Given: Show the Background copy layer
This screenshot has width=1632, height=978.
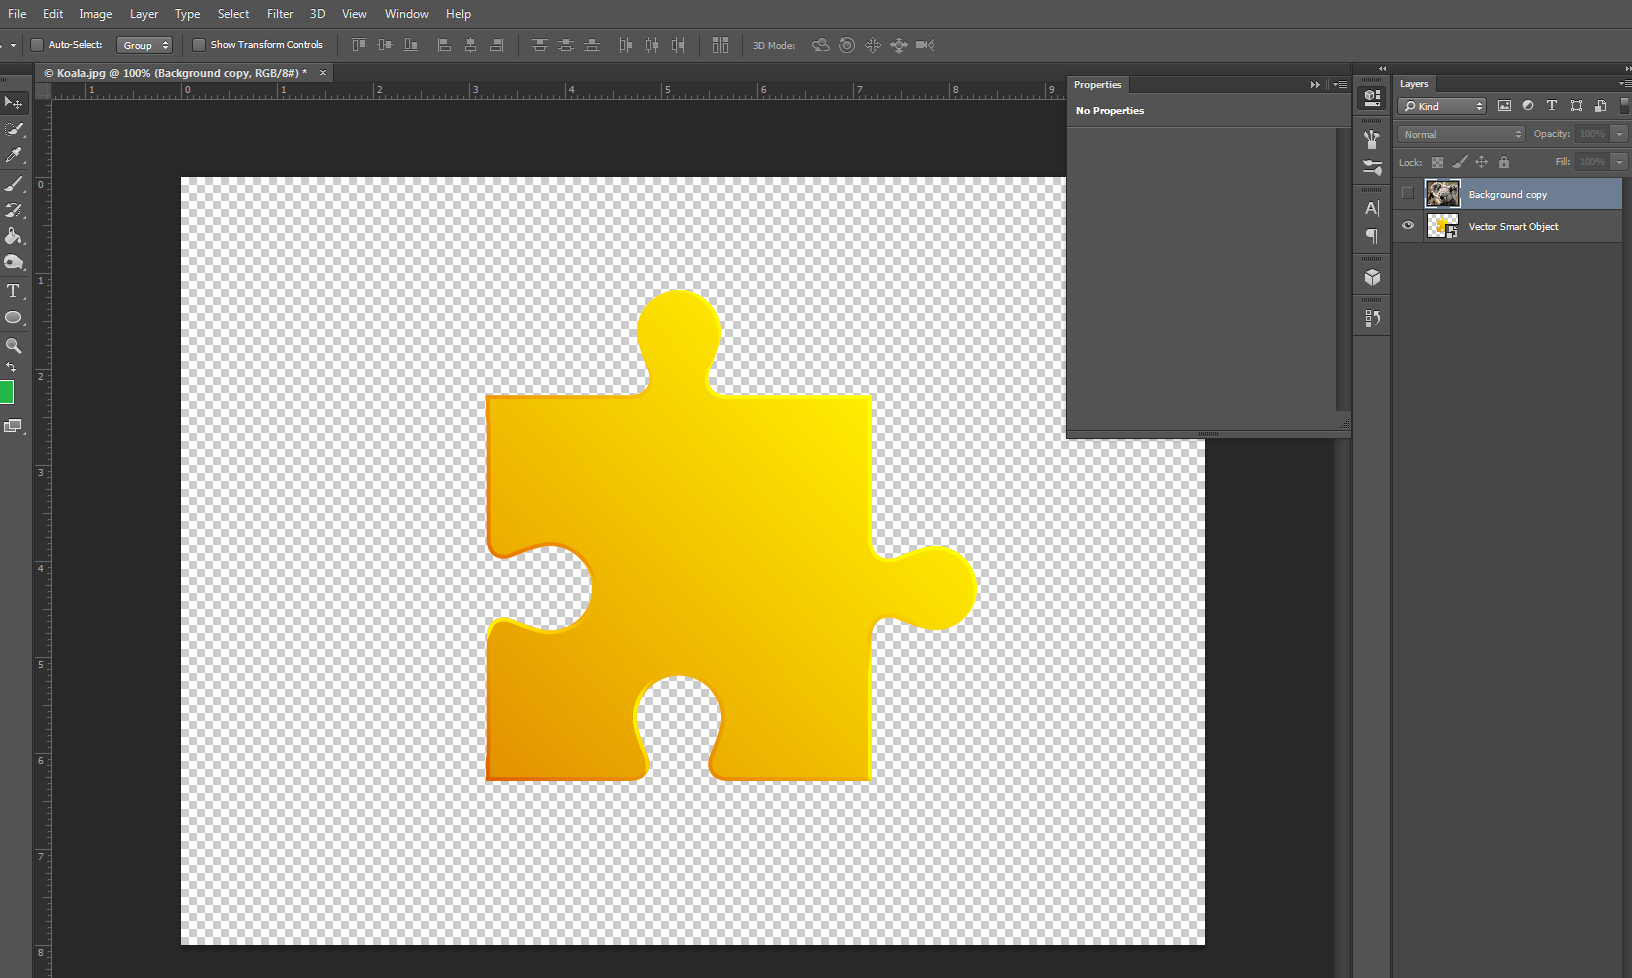Looking at the screenshot, I should (x=1407, y=193).
